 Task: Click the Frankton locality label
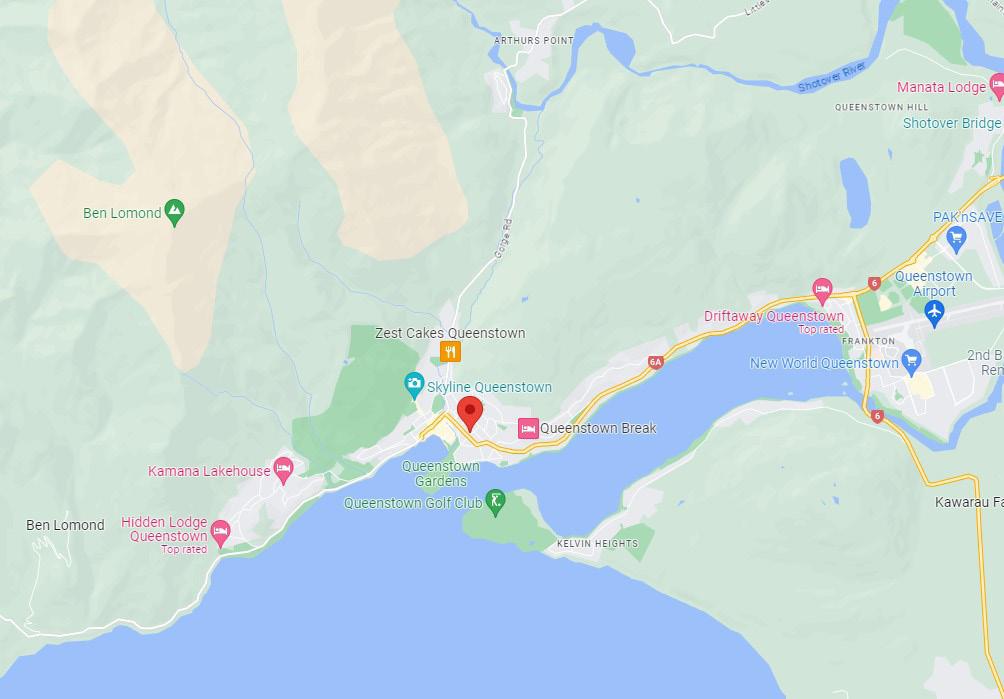pos(869,341)
